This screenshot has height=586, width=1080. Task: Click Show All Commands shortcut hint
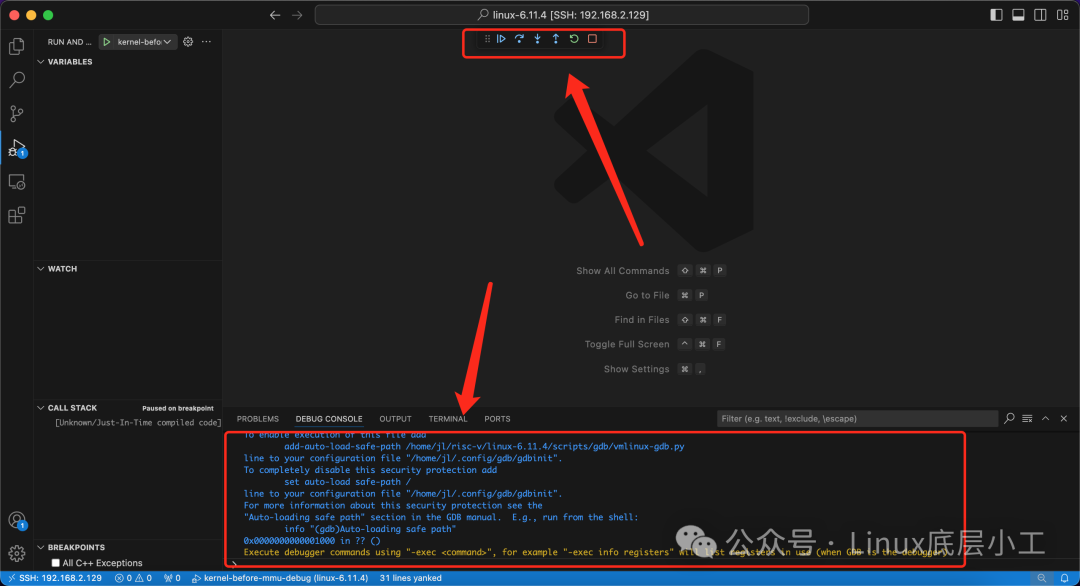(650, 271)
